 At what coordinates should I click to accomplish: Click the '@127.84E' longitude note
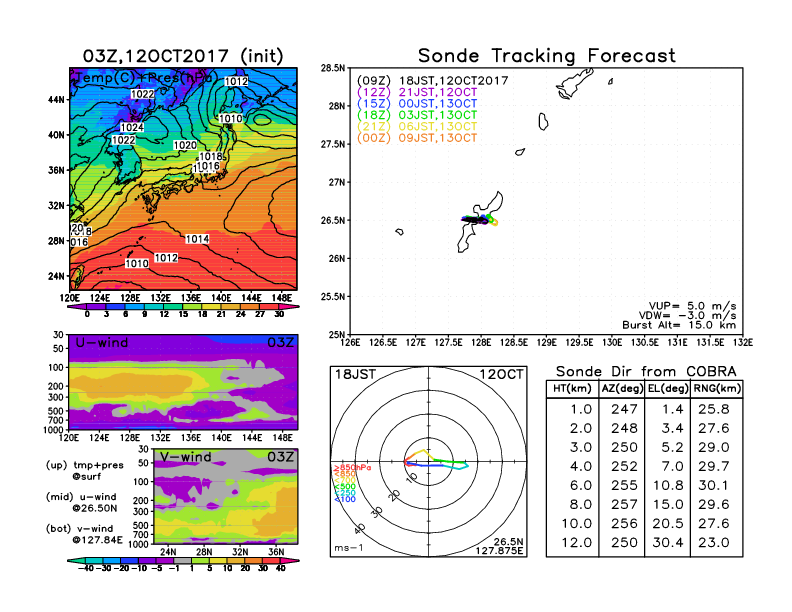click(x=97, y=540)
